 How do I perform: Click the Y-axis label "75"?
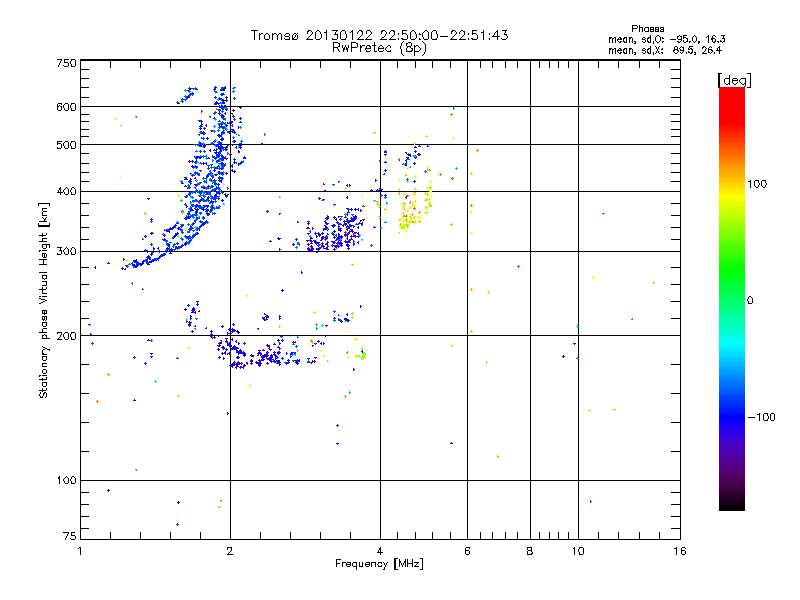[x=70, y=536]
